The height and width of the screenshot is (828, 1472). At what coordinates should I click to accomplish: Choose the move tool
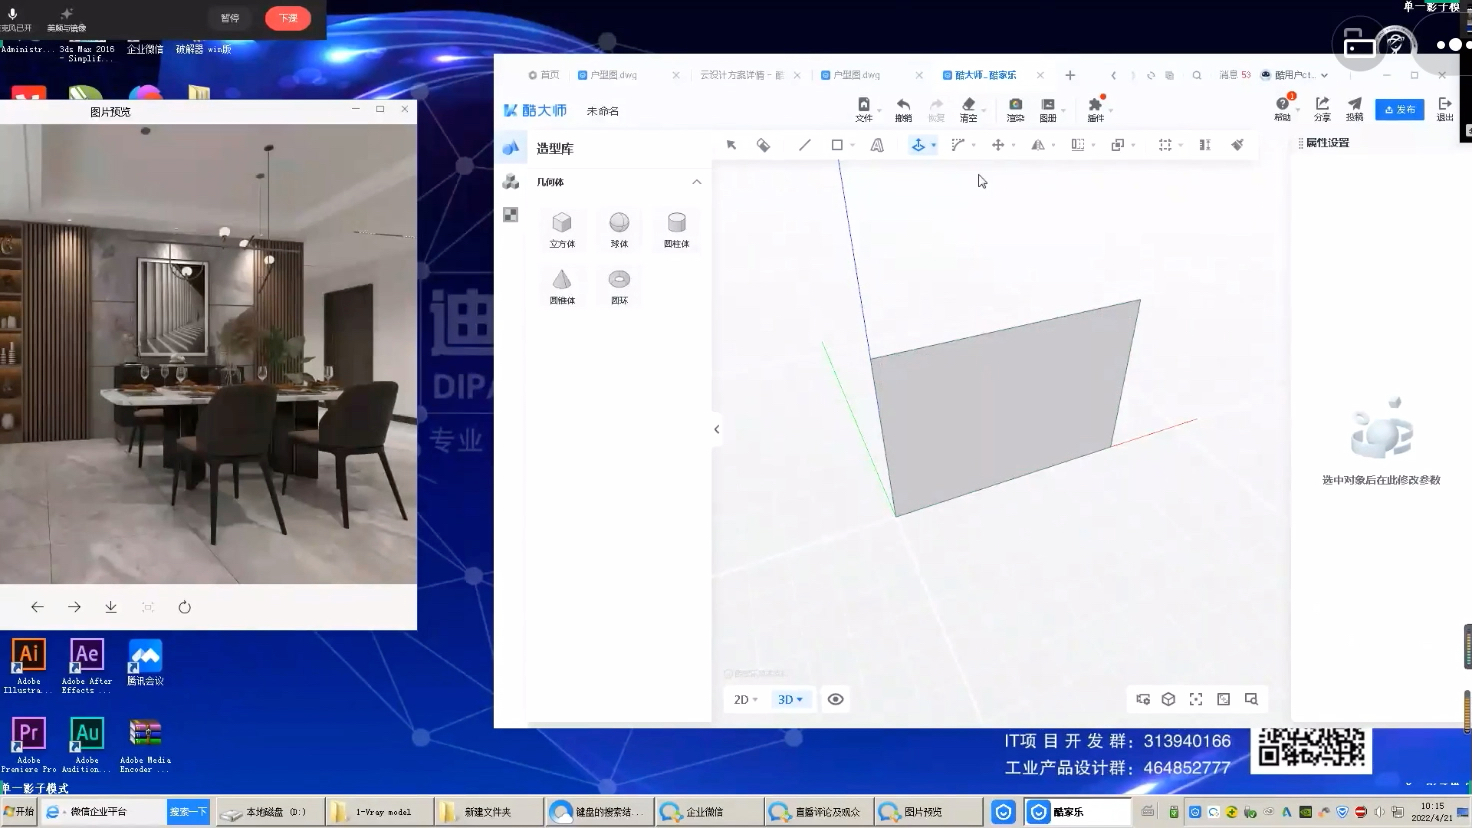pyautogui.click(x=997, y=145)
